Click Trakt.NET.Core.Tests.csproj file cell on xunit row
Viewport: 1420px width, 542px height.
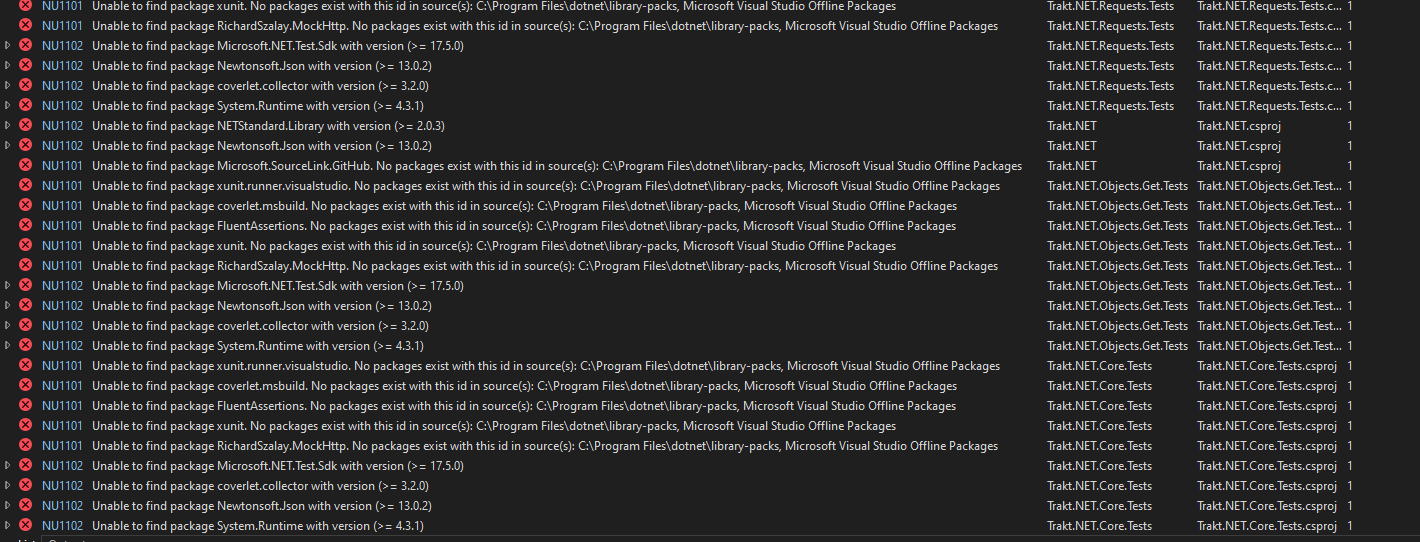pyautogui.click(x=1267, y=426)
